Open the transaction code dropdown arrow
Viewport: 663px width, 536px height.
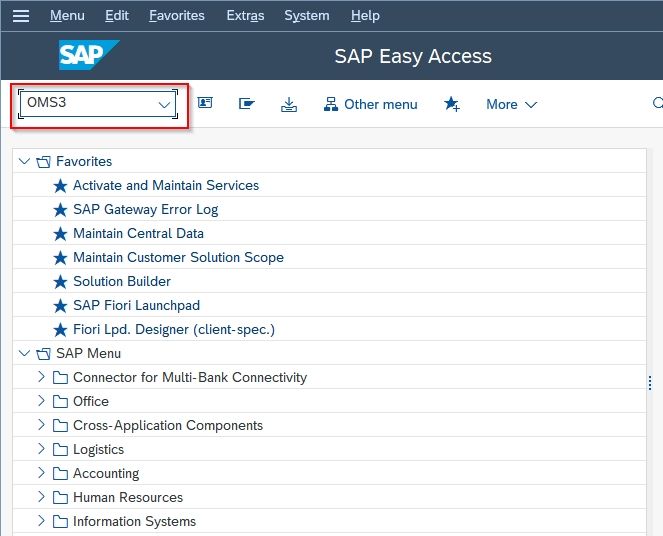click(x=164, y=104)
